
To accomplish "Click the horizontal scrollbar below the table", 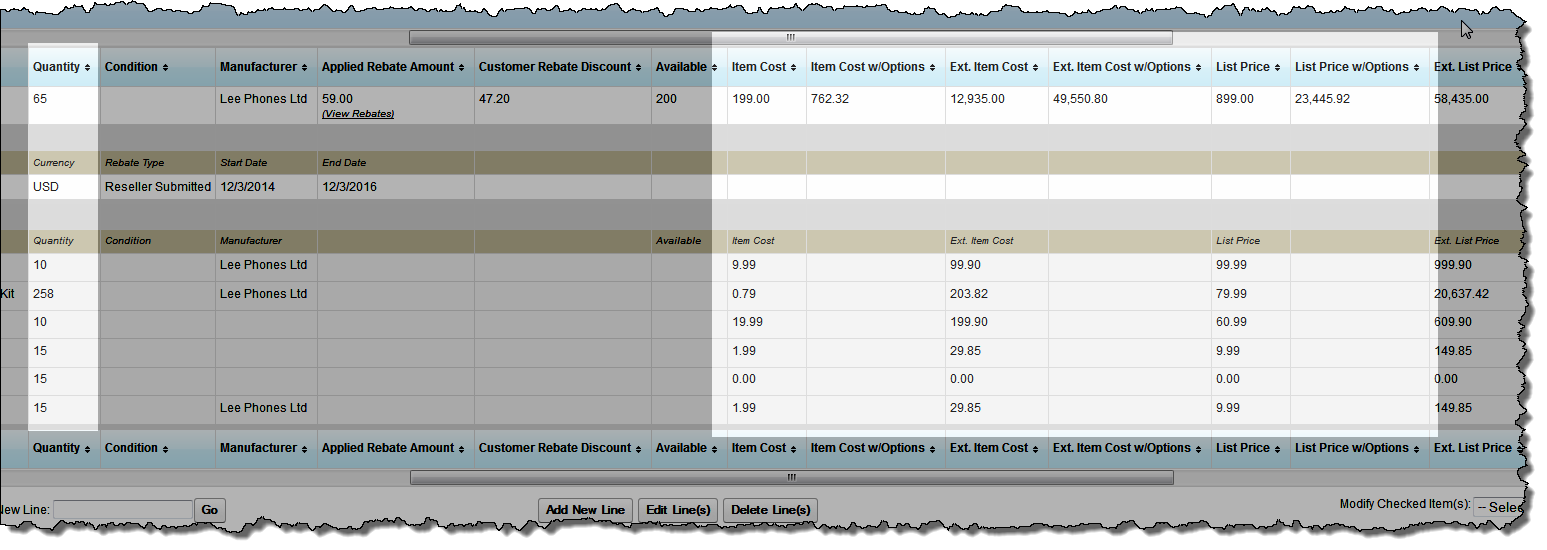I will (791, 477).
